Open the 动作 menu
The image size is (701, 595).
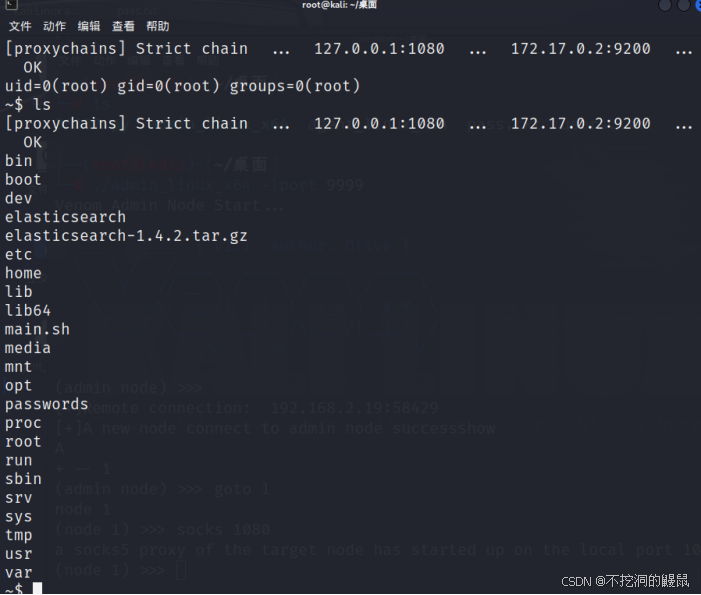coord(55,26)
